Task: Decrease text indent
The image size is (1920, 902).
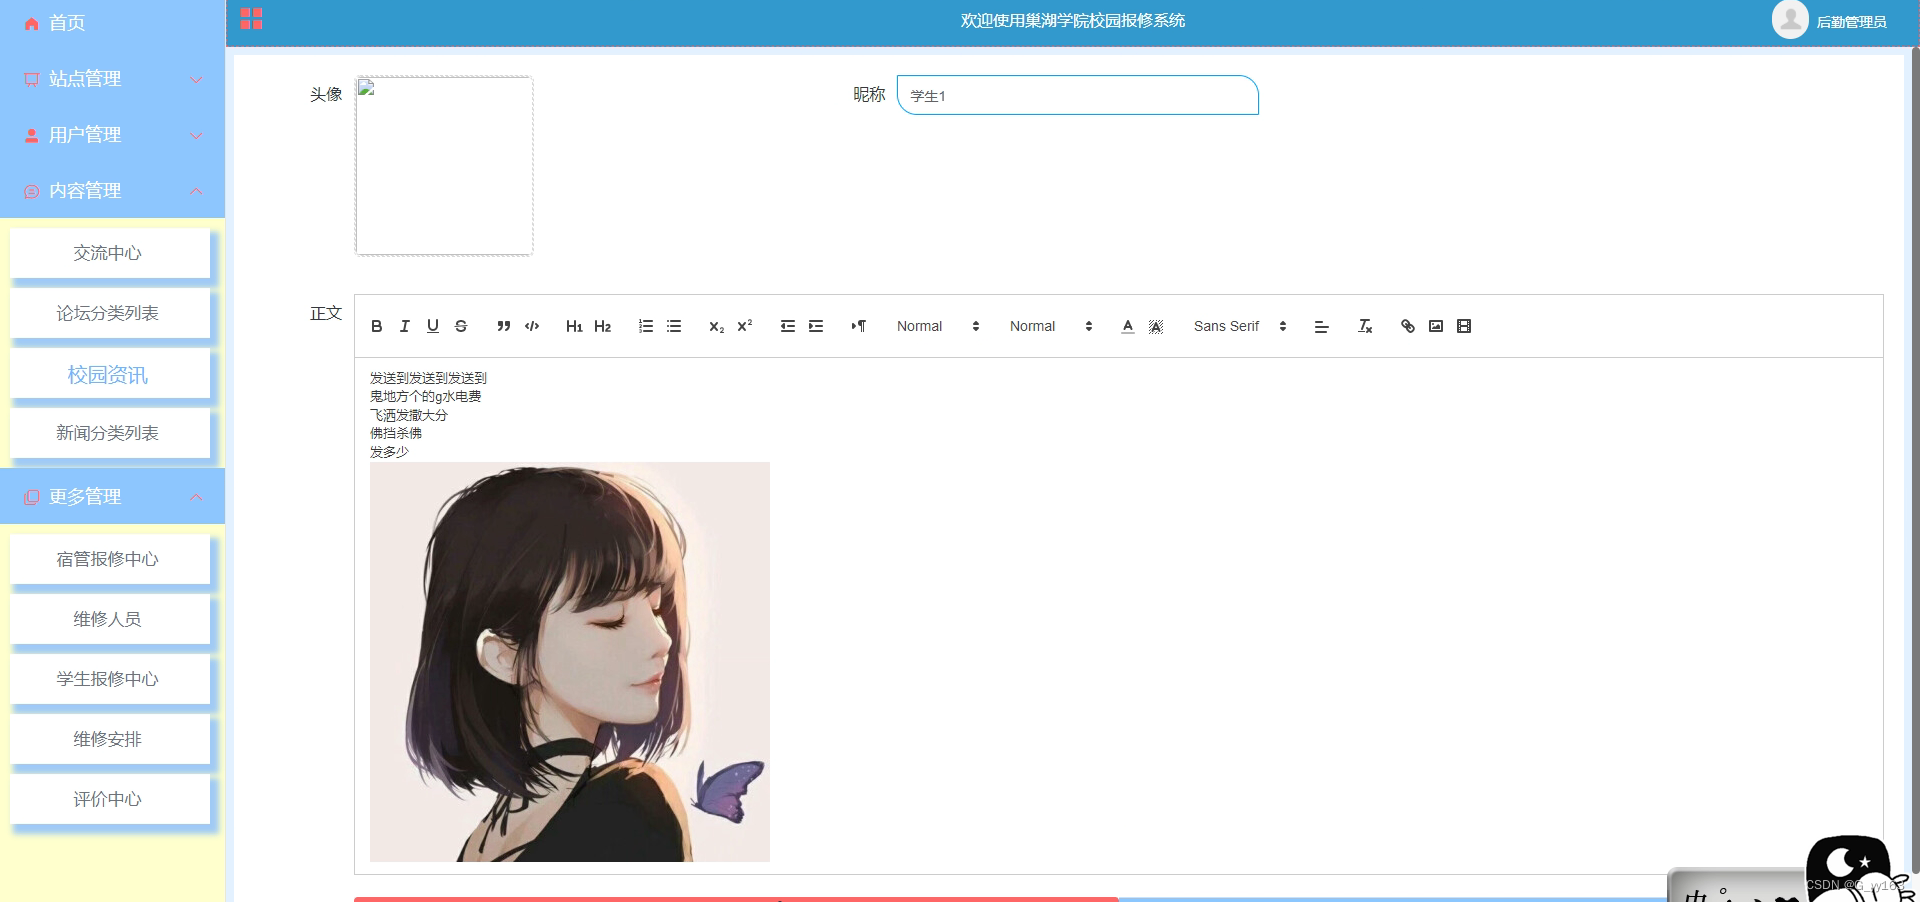Action: pos(787,326)
